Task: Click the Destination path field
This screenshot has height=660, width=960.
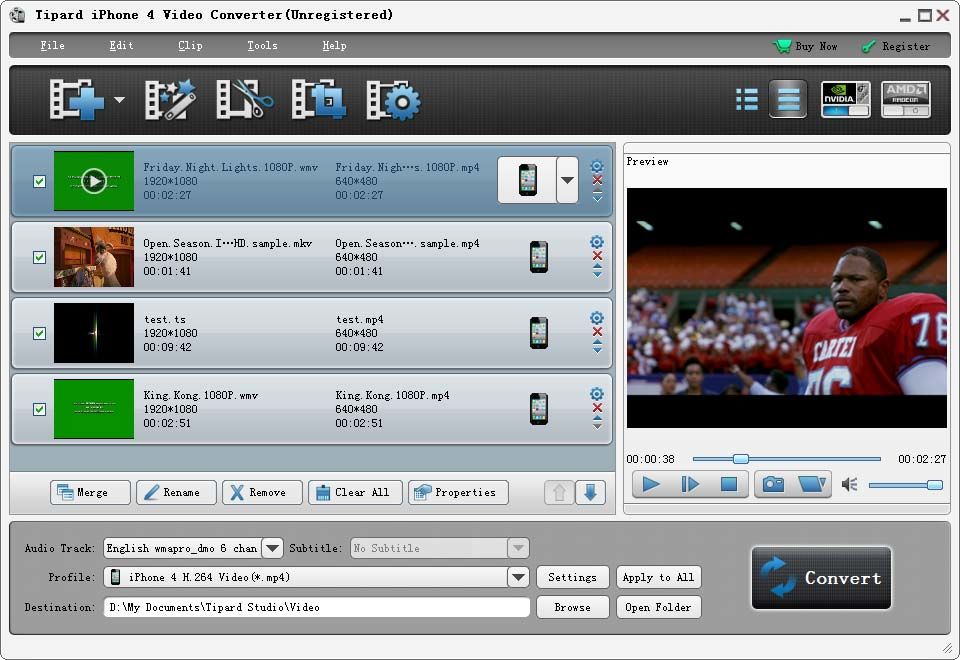Action: [x=317, y=607]
